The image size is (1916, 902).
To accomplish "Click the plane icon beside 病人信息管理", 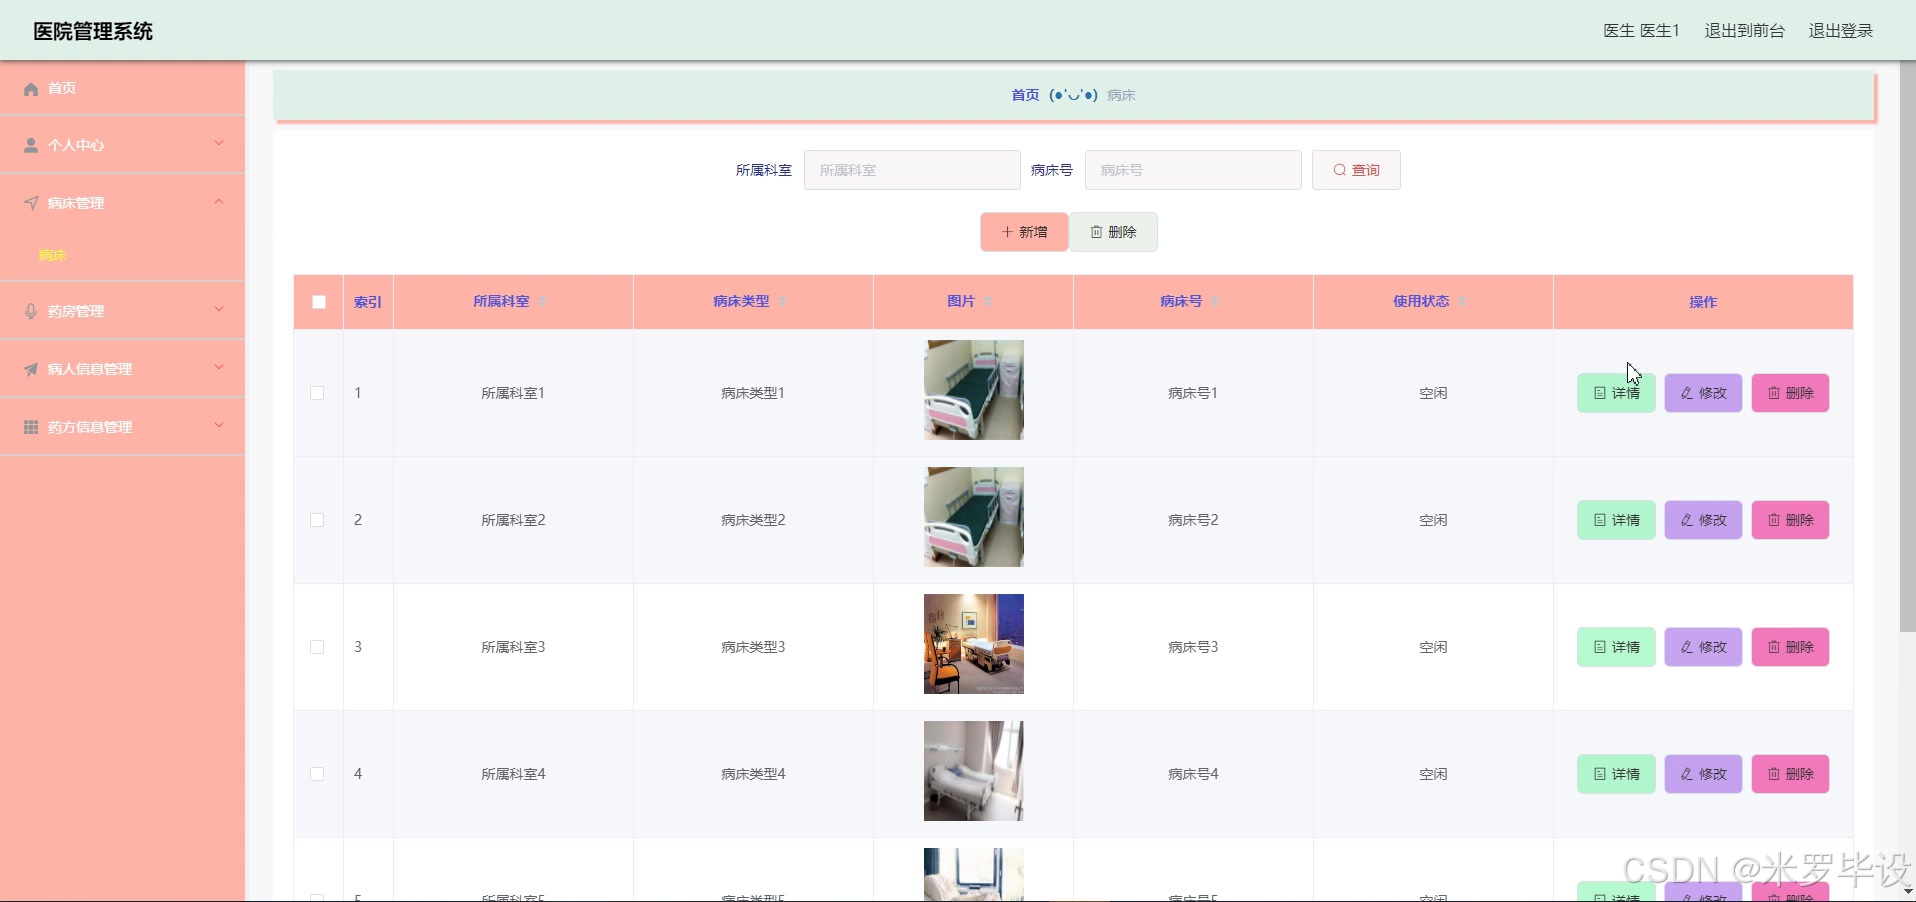I will (31, 369).
